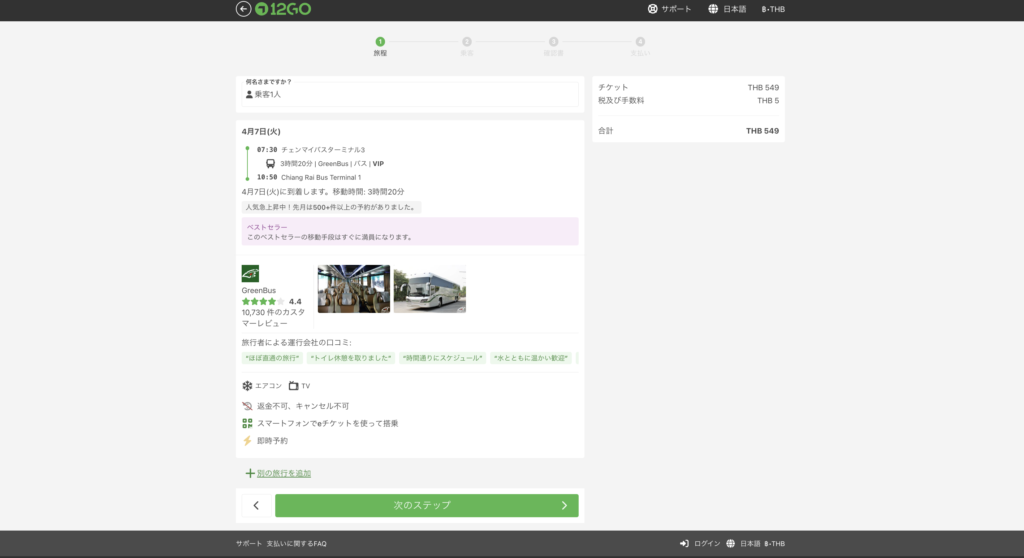Screen dimensions: 1024x558
Task: Click the globe icon in top header
Action: (x=713, y=9)
